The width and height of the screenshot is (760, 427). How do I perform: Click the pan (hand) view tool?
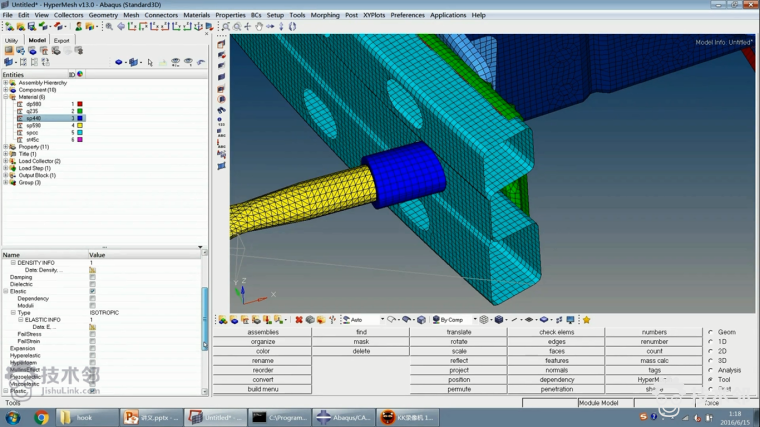click(258, 27)
